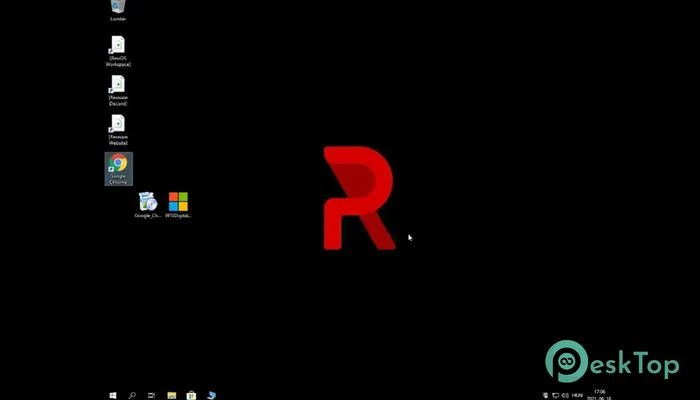700x400 pixels.
Task: Select the Google Chrome desktop shortcut
Action: pyautogui.click(x=118, y=169)
